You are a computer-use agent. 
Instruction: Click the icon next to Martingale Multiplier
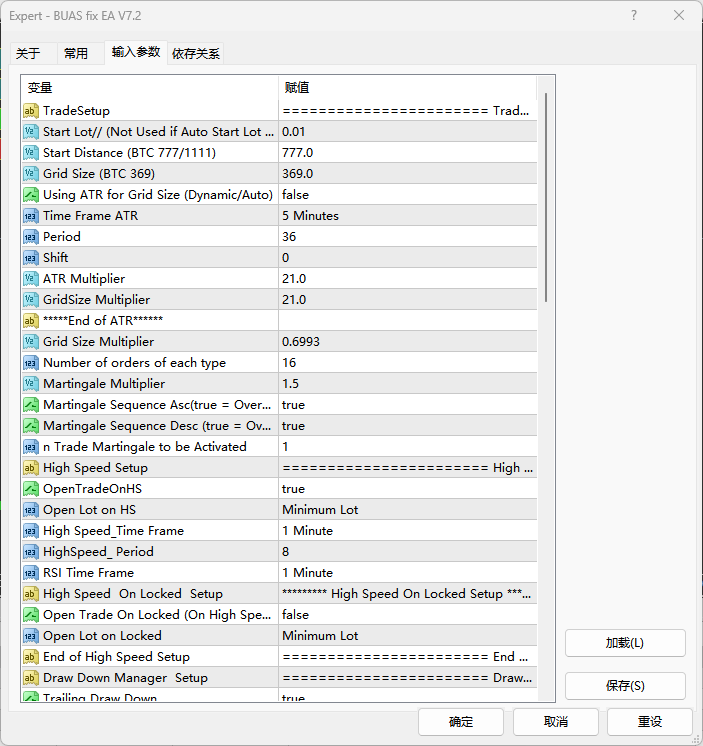click(31, 384)
